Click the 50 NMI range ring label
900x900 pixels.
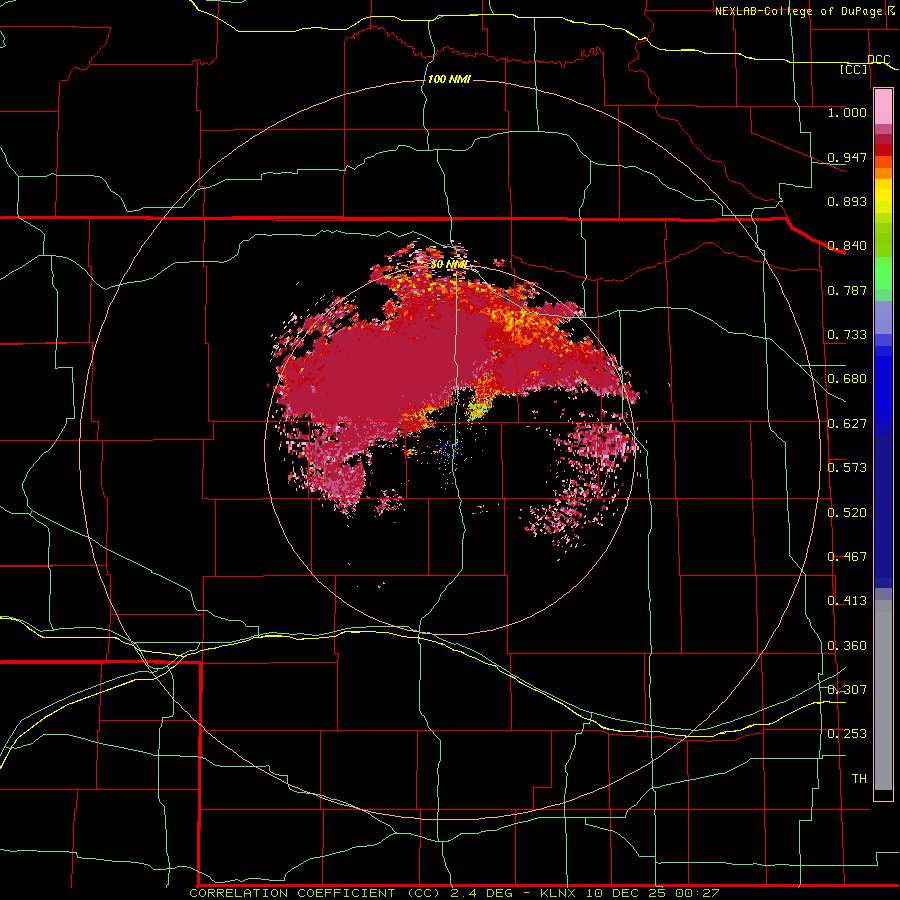coord(450,265)
